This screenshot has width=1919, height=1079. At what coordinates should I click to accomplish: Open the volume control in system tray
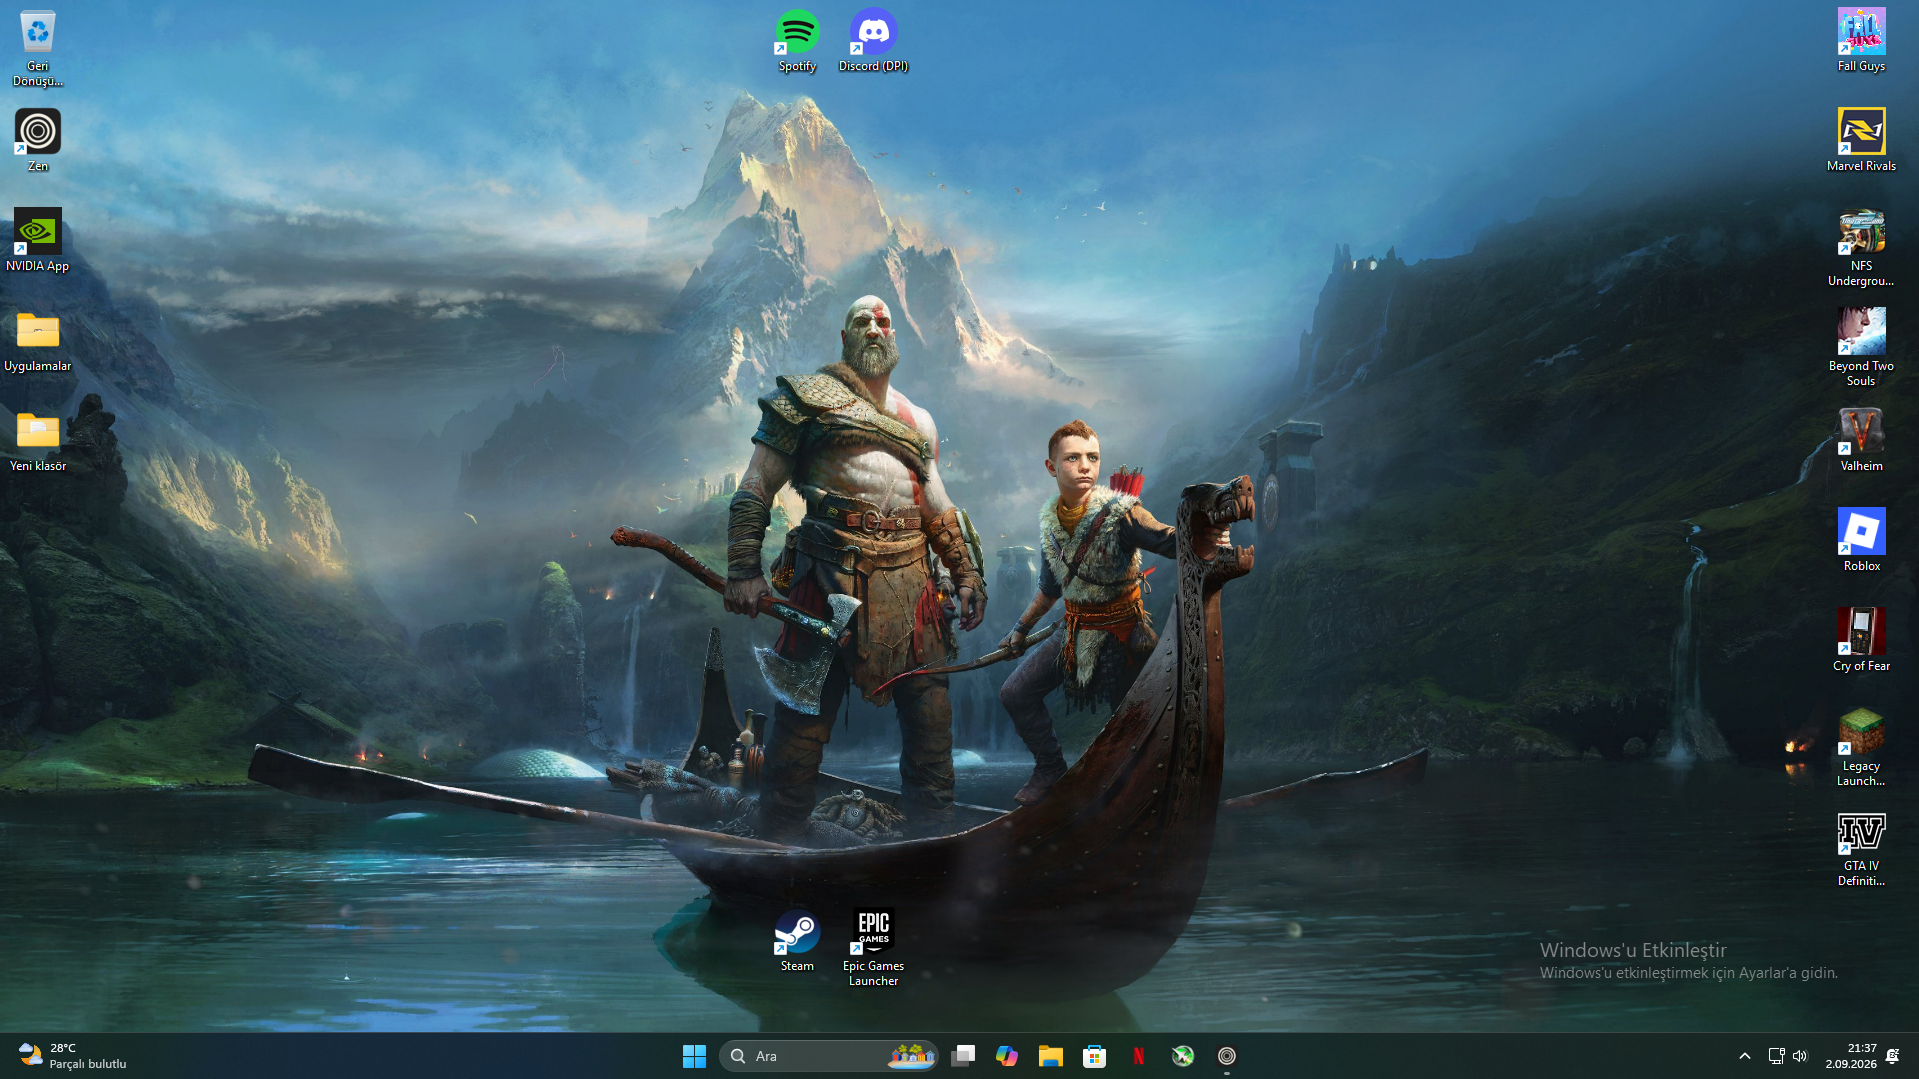1800,1056
